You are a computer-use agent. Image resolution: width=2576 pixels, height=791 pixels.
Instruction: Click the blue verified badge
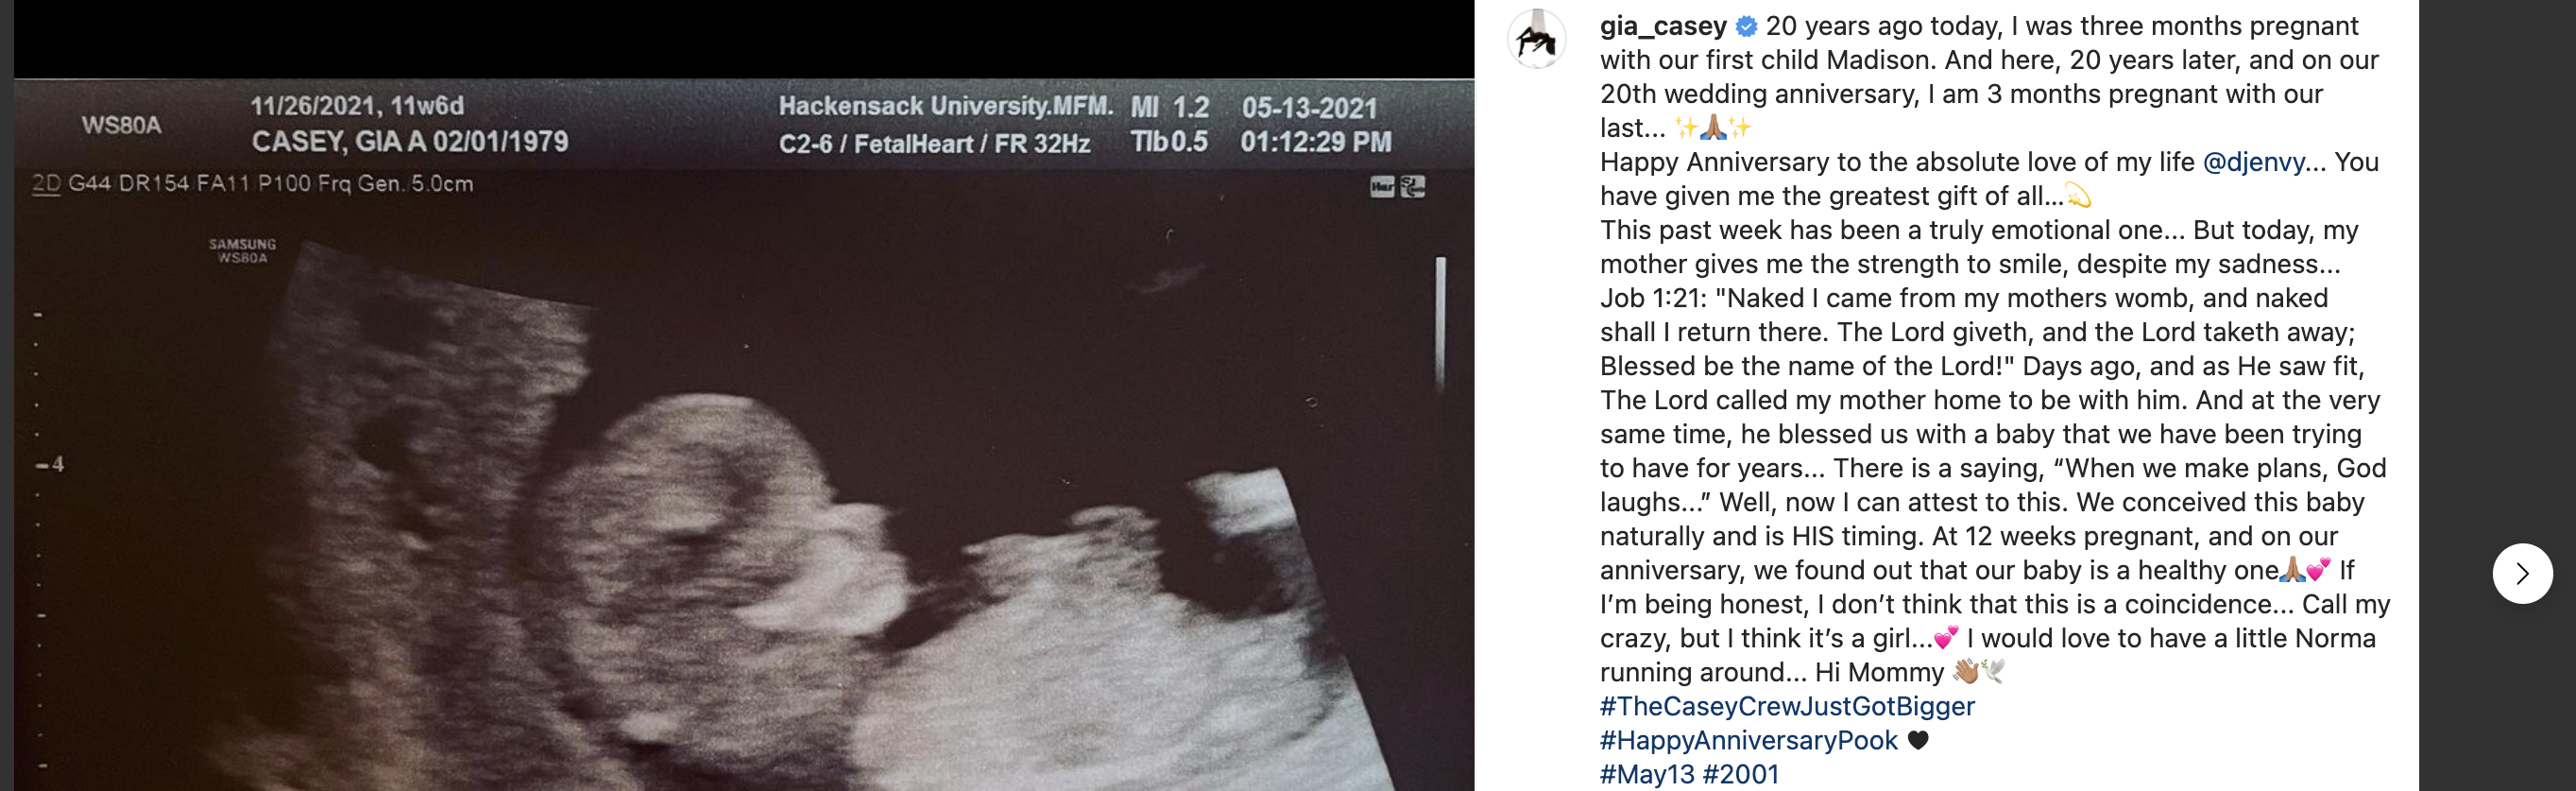[1746, 27]
